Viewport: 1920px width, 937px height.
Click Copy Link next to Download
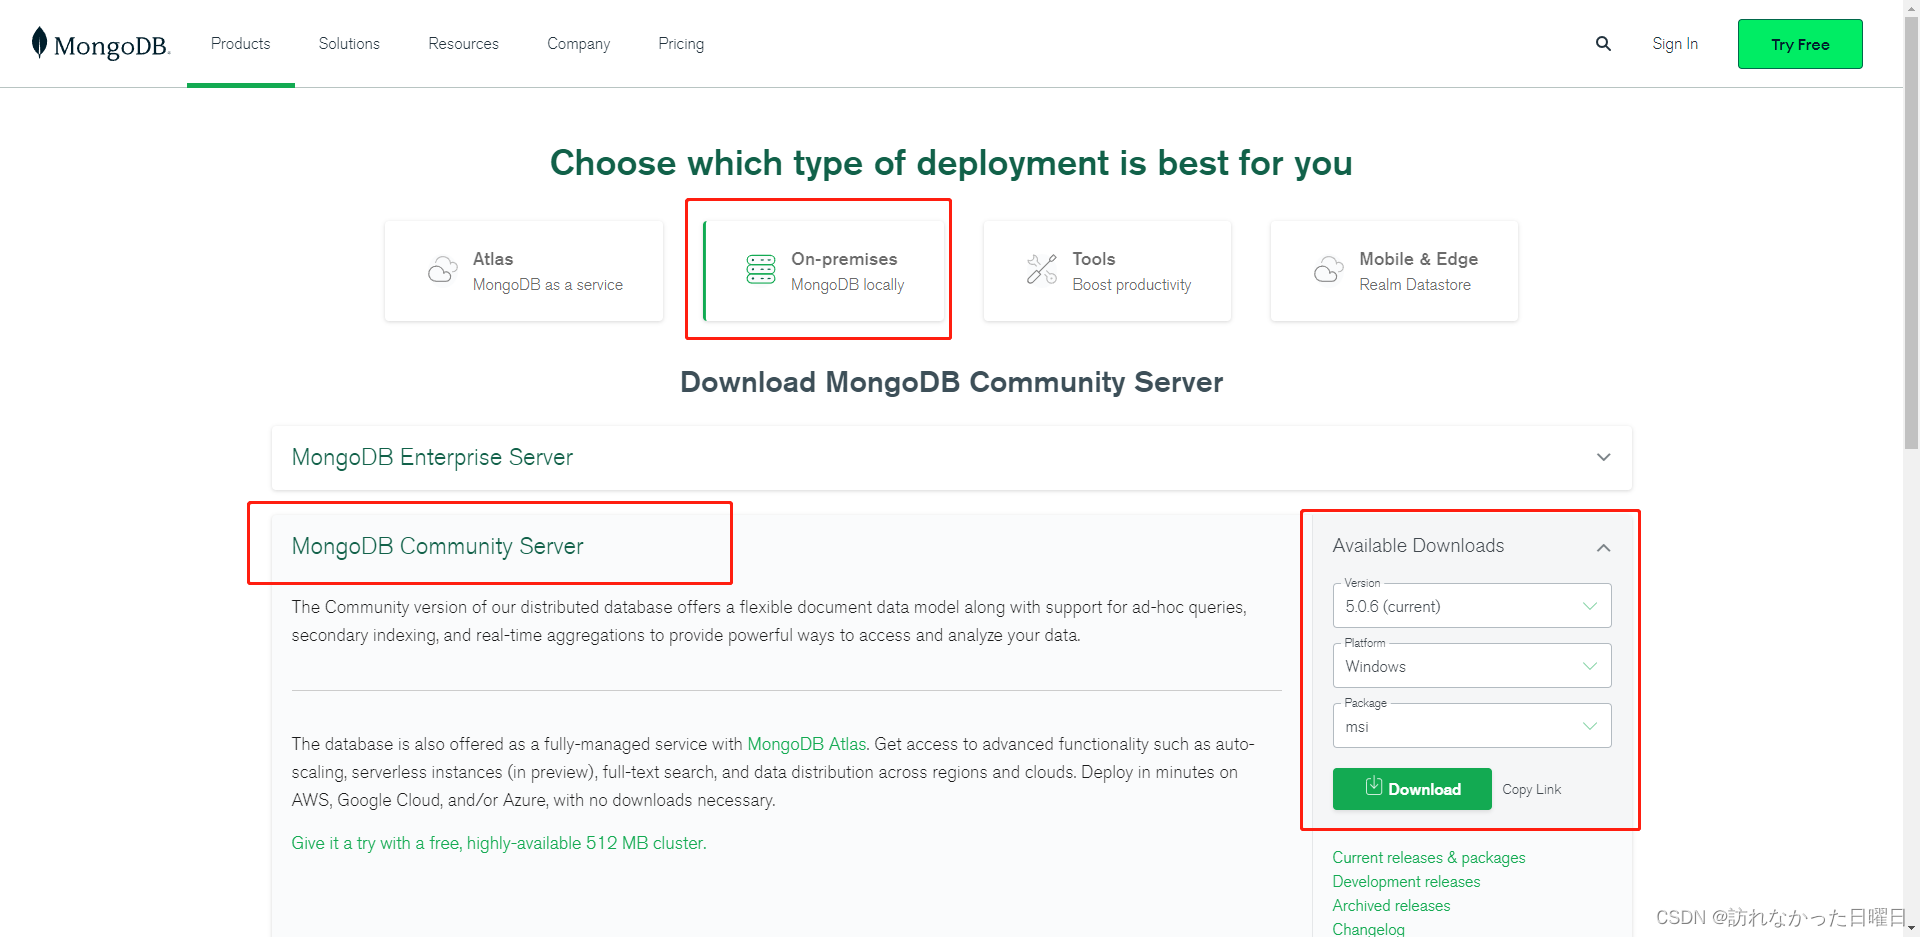[x=1531, y=789]
